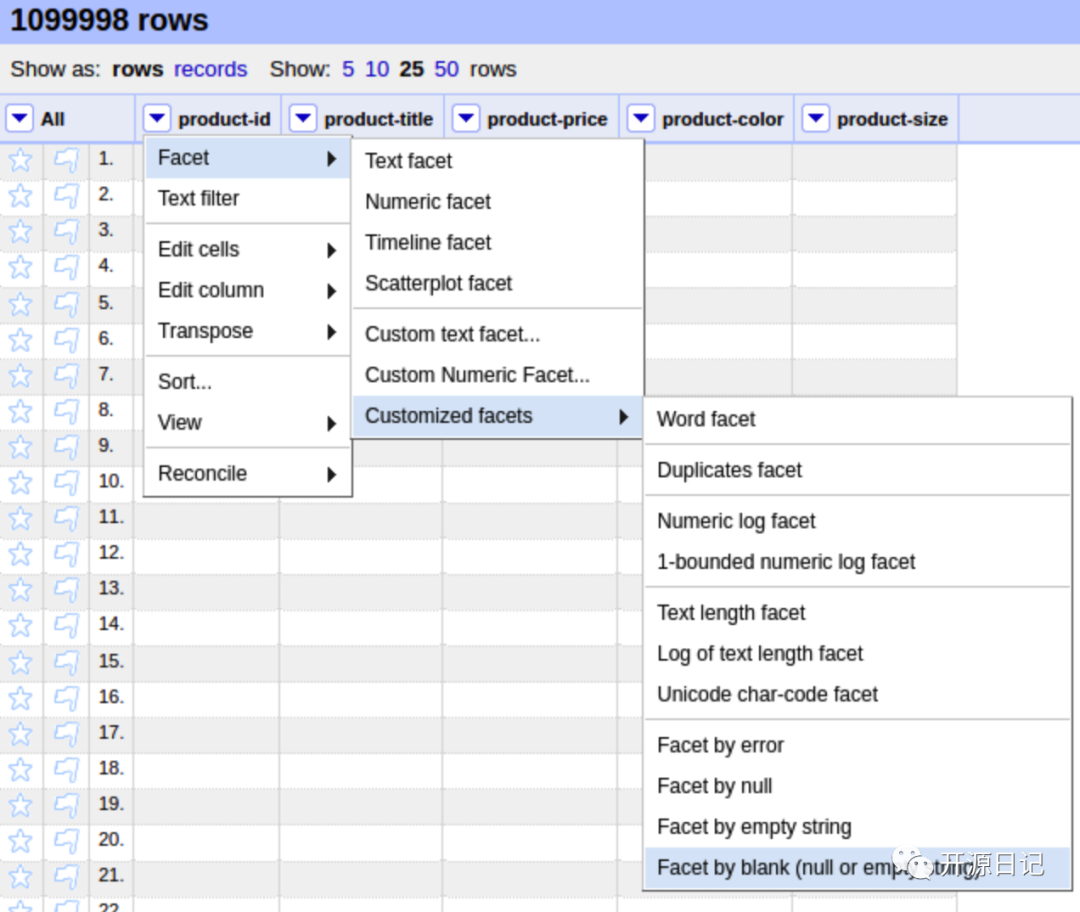Flag row 16
The height and width of the screenshot is (912, 1080).
point(66,697)
